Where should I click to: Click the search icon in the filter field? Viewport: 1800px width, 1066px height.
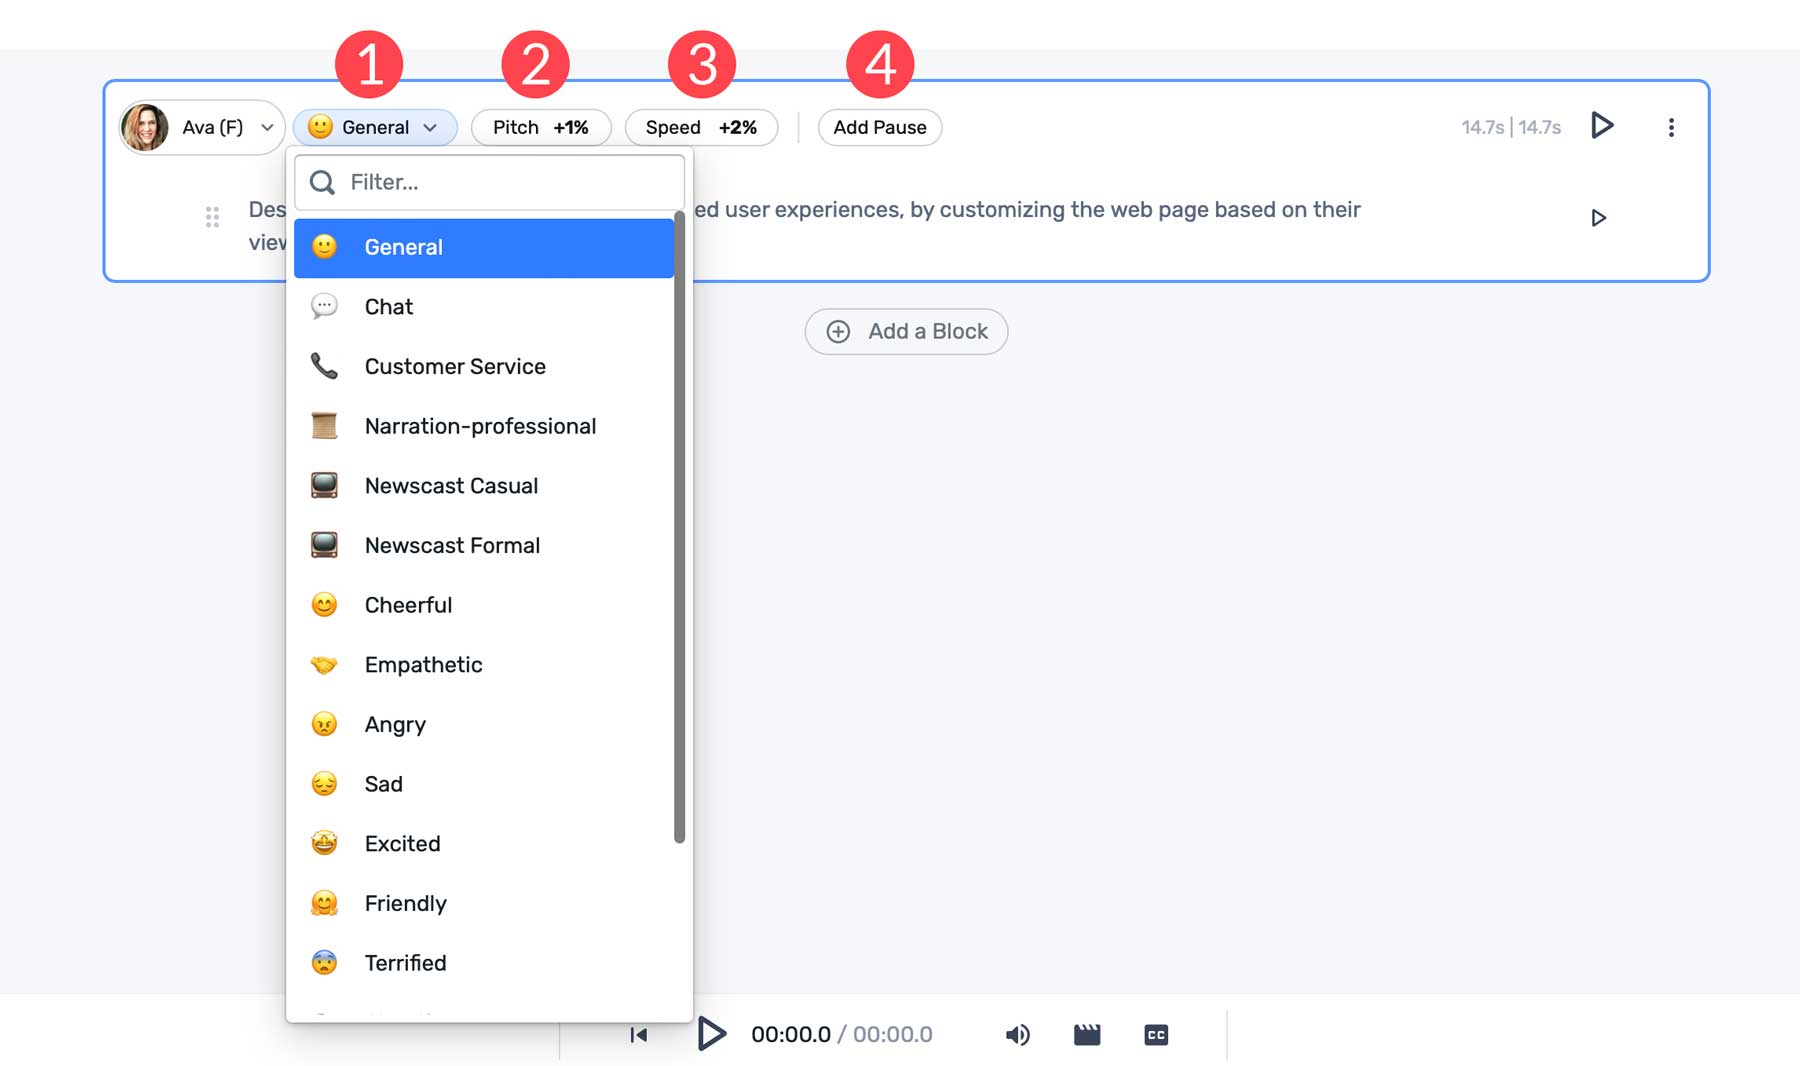click(322, 182)
